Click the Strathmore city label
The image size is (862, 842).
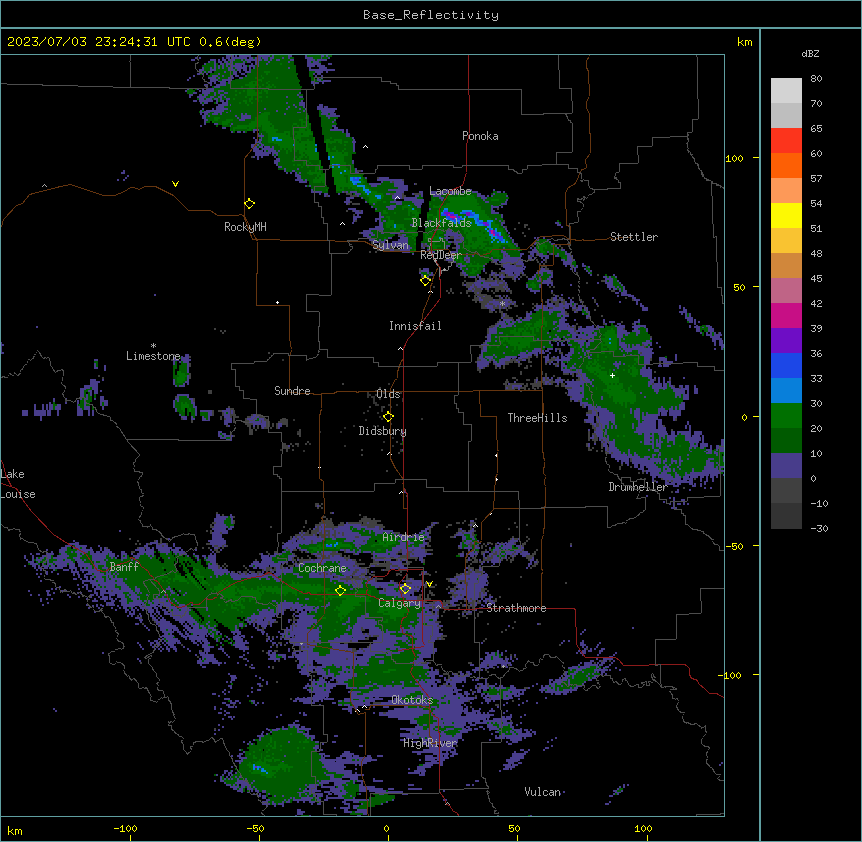[x=516, y=608]
